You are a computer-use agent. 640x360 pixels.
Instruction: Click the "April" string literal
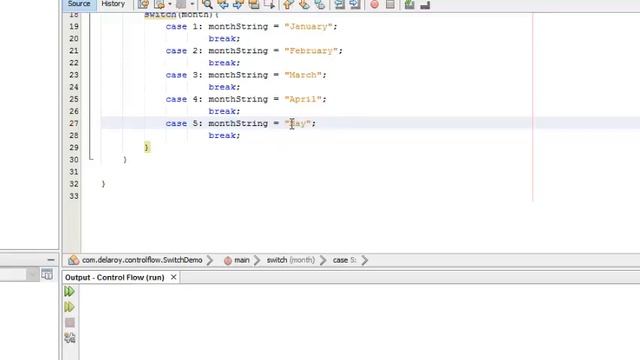click(303, 99)
